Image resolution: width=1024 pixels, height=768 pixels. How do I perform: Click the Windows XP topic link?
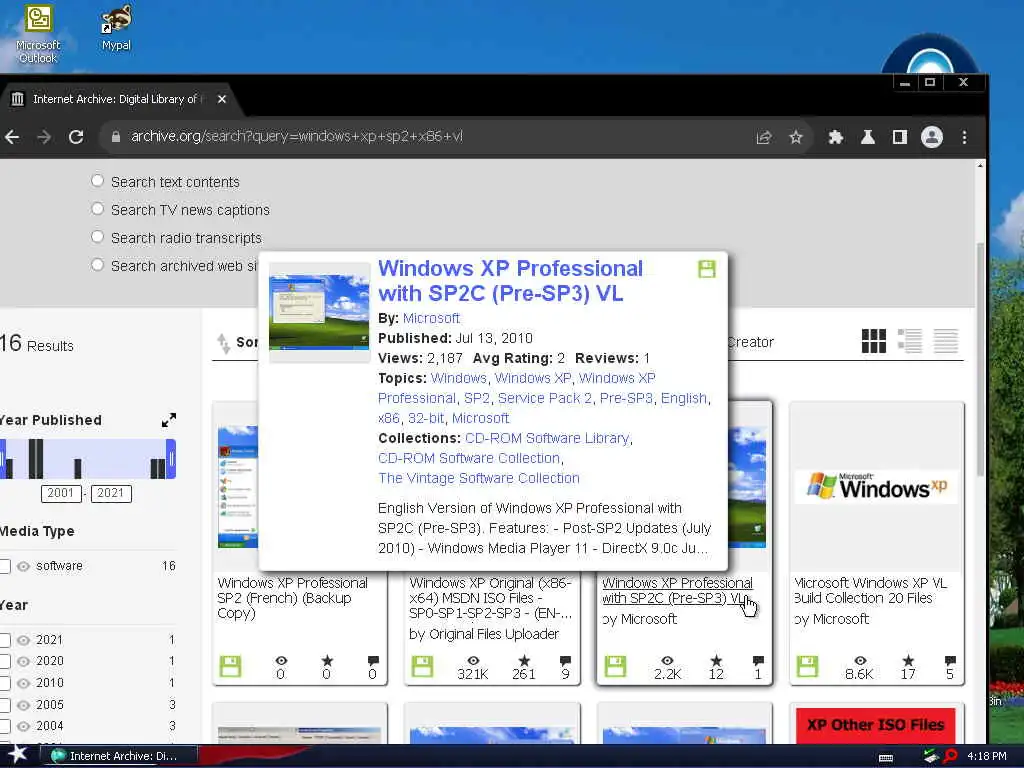coord(532,378)
